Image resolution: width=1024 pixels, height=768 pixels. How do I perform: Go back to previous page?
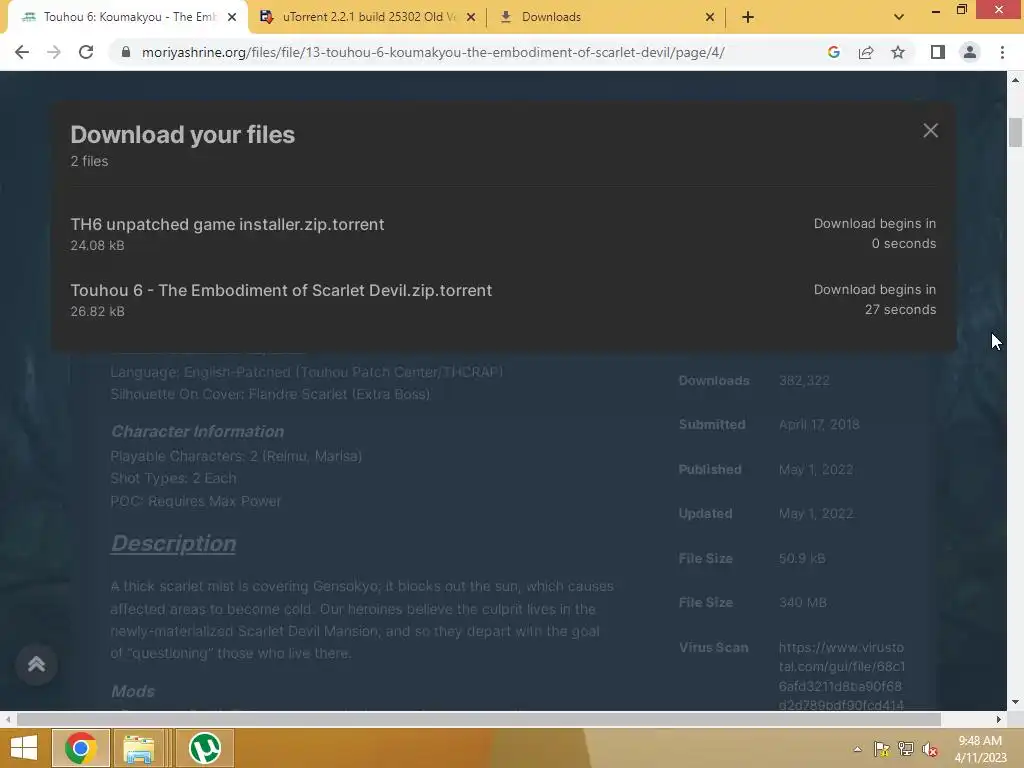(x=22, y=52)
